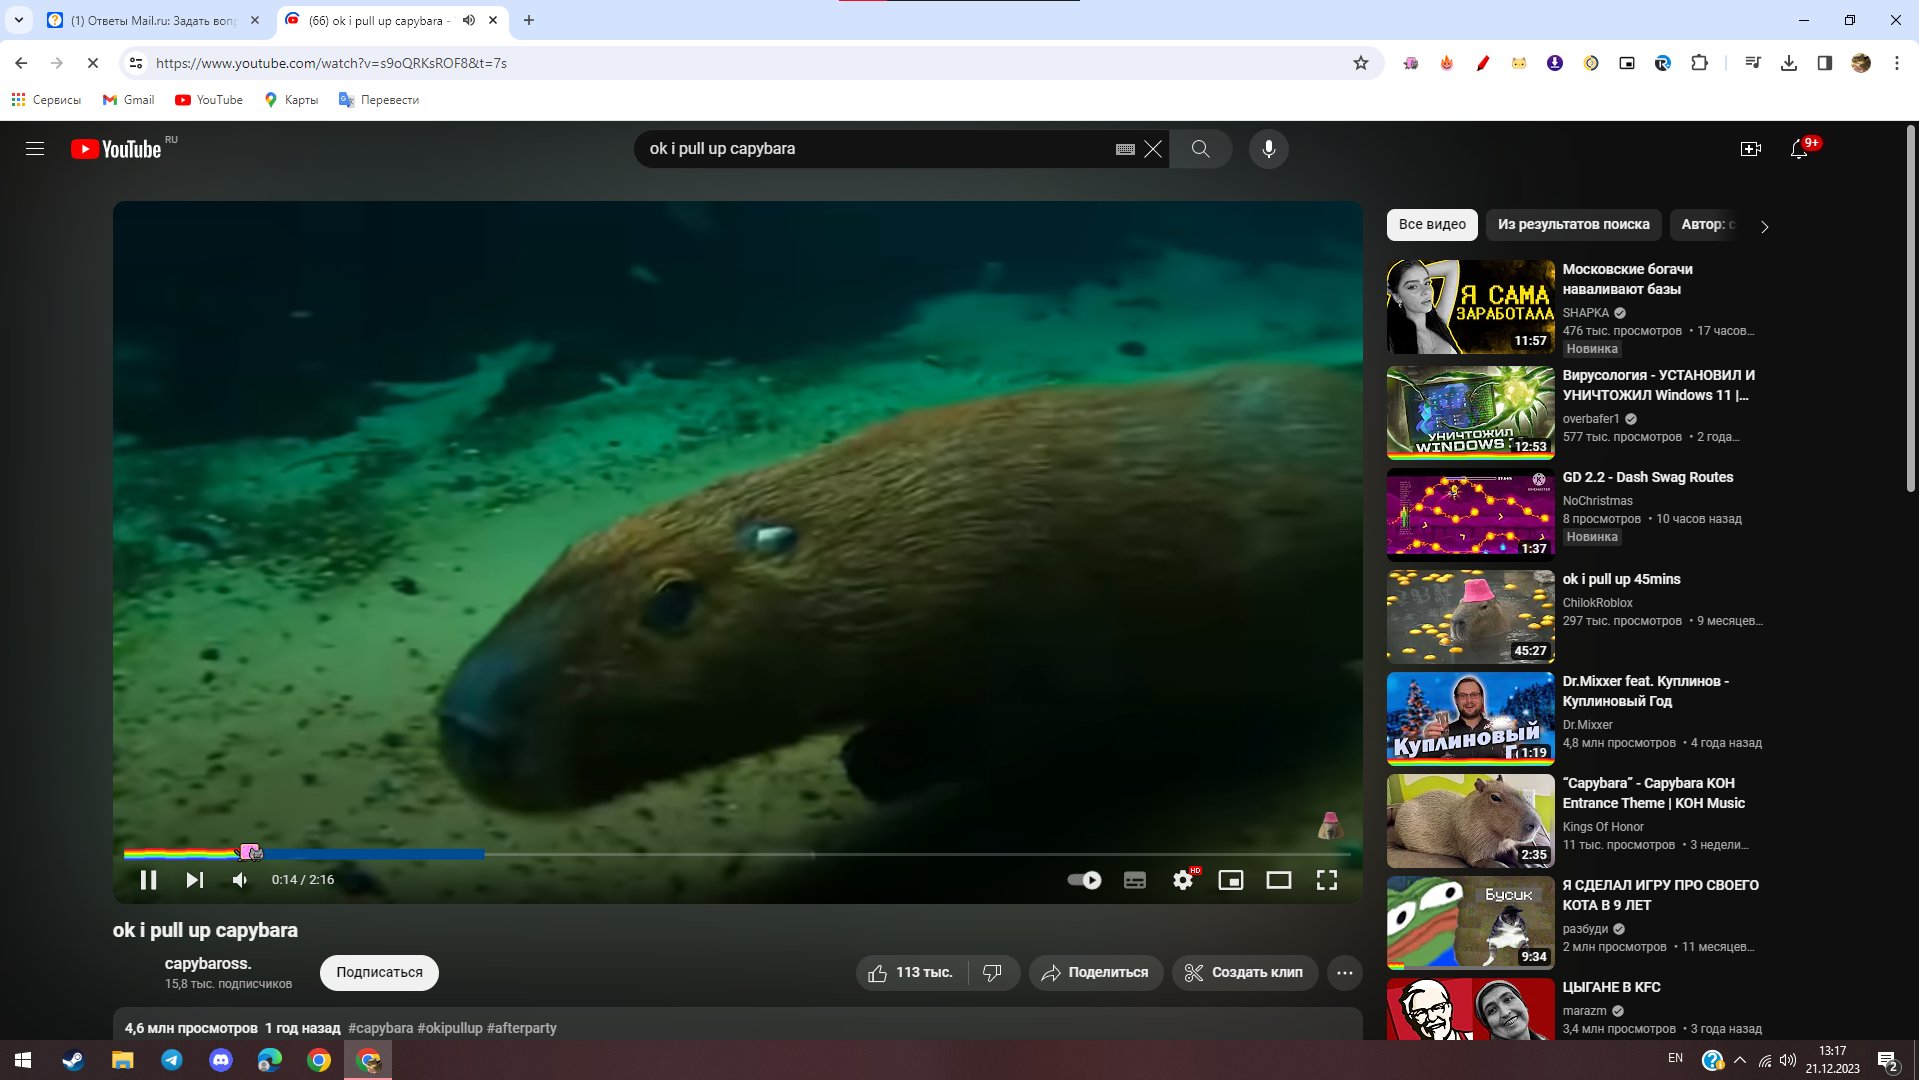
Task: Open a new browser tab
Action: click(x=529, y=20)
